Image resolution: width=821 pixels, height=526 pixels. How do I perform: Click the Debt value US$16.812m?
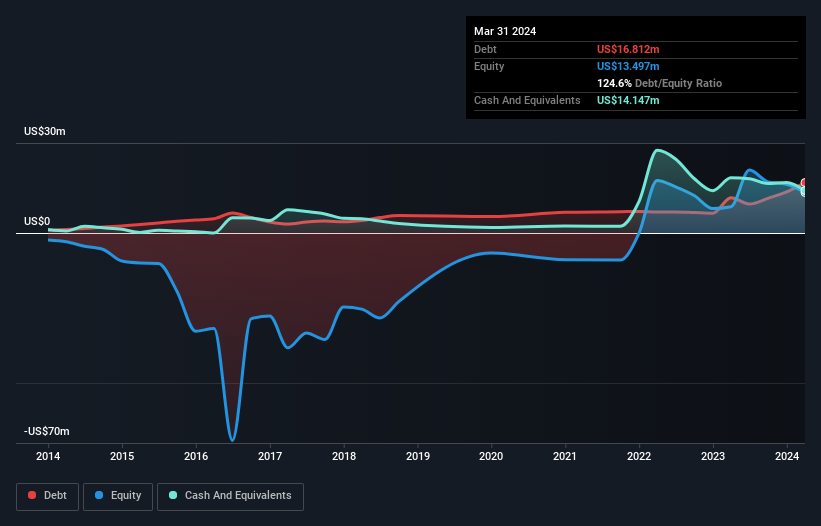pyautogui.click(x=628, y=49)
